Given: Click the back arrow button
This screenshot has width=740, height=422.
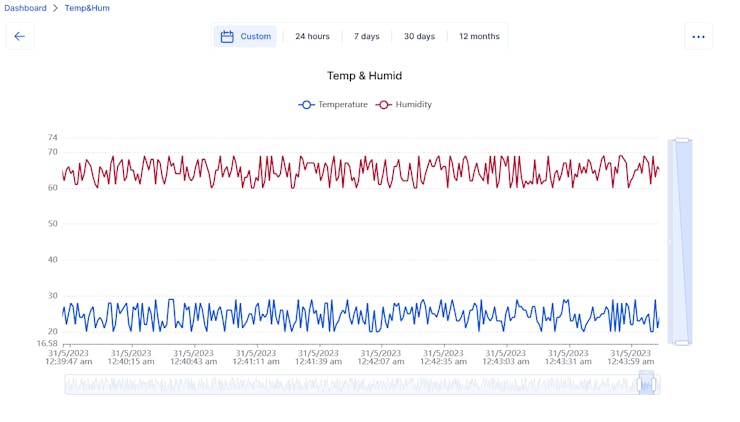Looking at the screenshot, I should [19, 37].
